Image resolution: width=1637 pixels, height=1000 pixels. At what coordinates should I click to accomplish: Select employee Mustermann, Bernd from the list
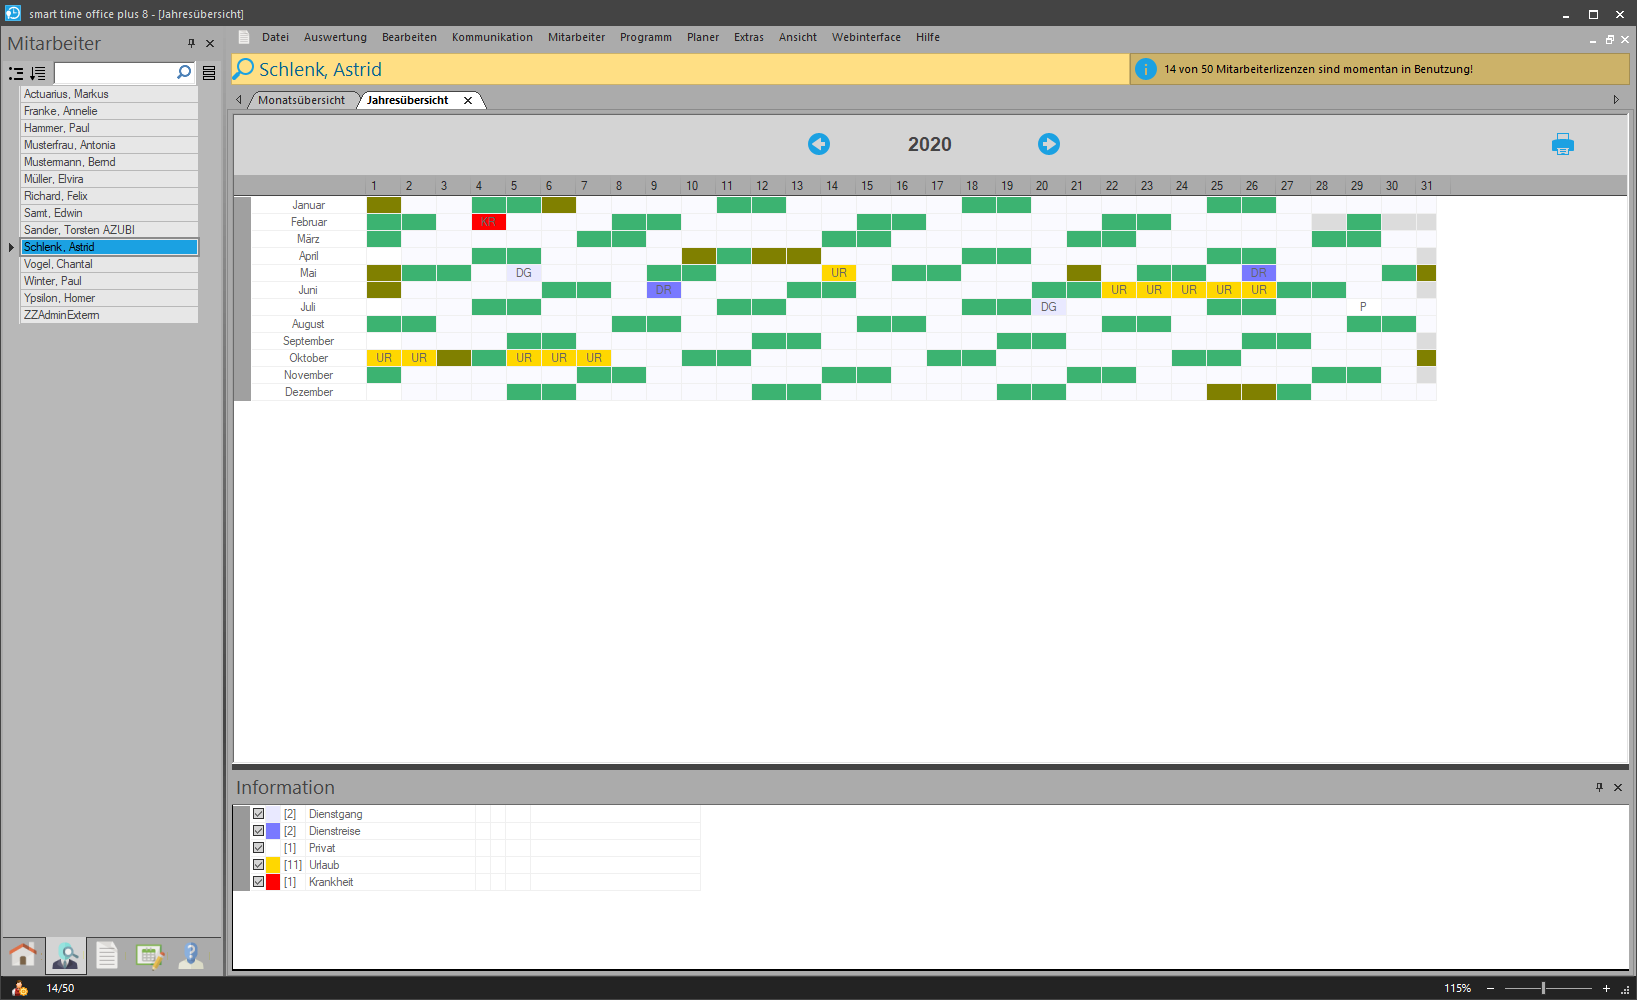(x=70, y=162)
